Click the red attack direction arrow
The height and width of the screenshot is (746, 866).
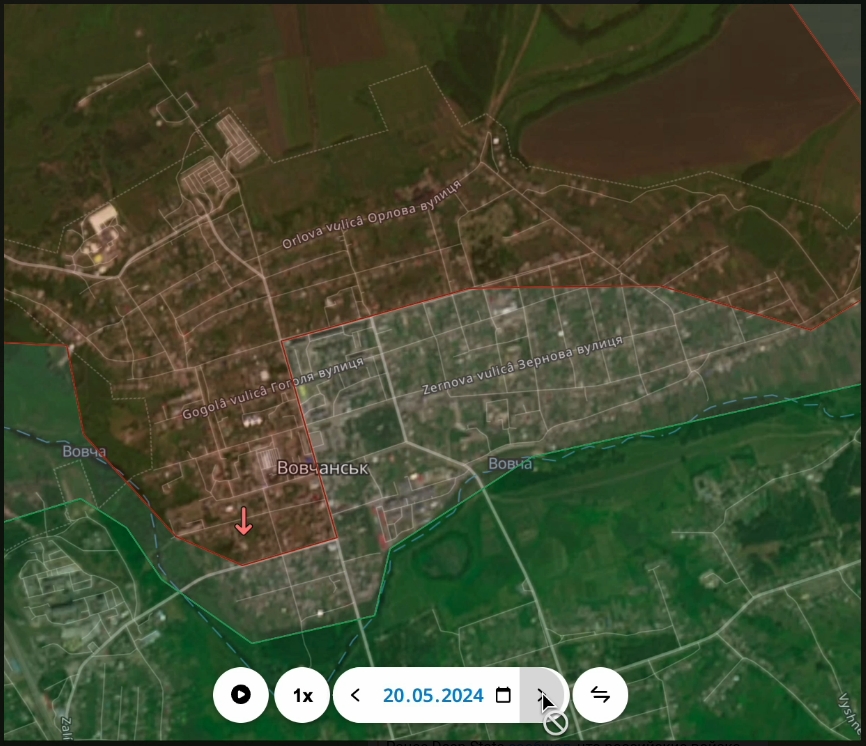click(243, 521)
